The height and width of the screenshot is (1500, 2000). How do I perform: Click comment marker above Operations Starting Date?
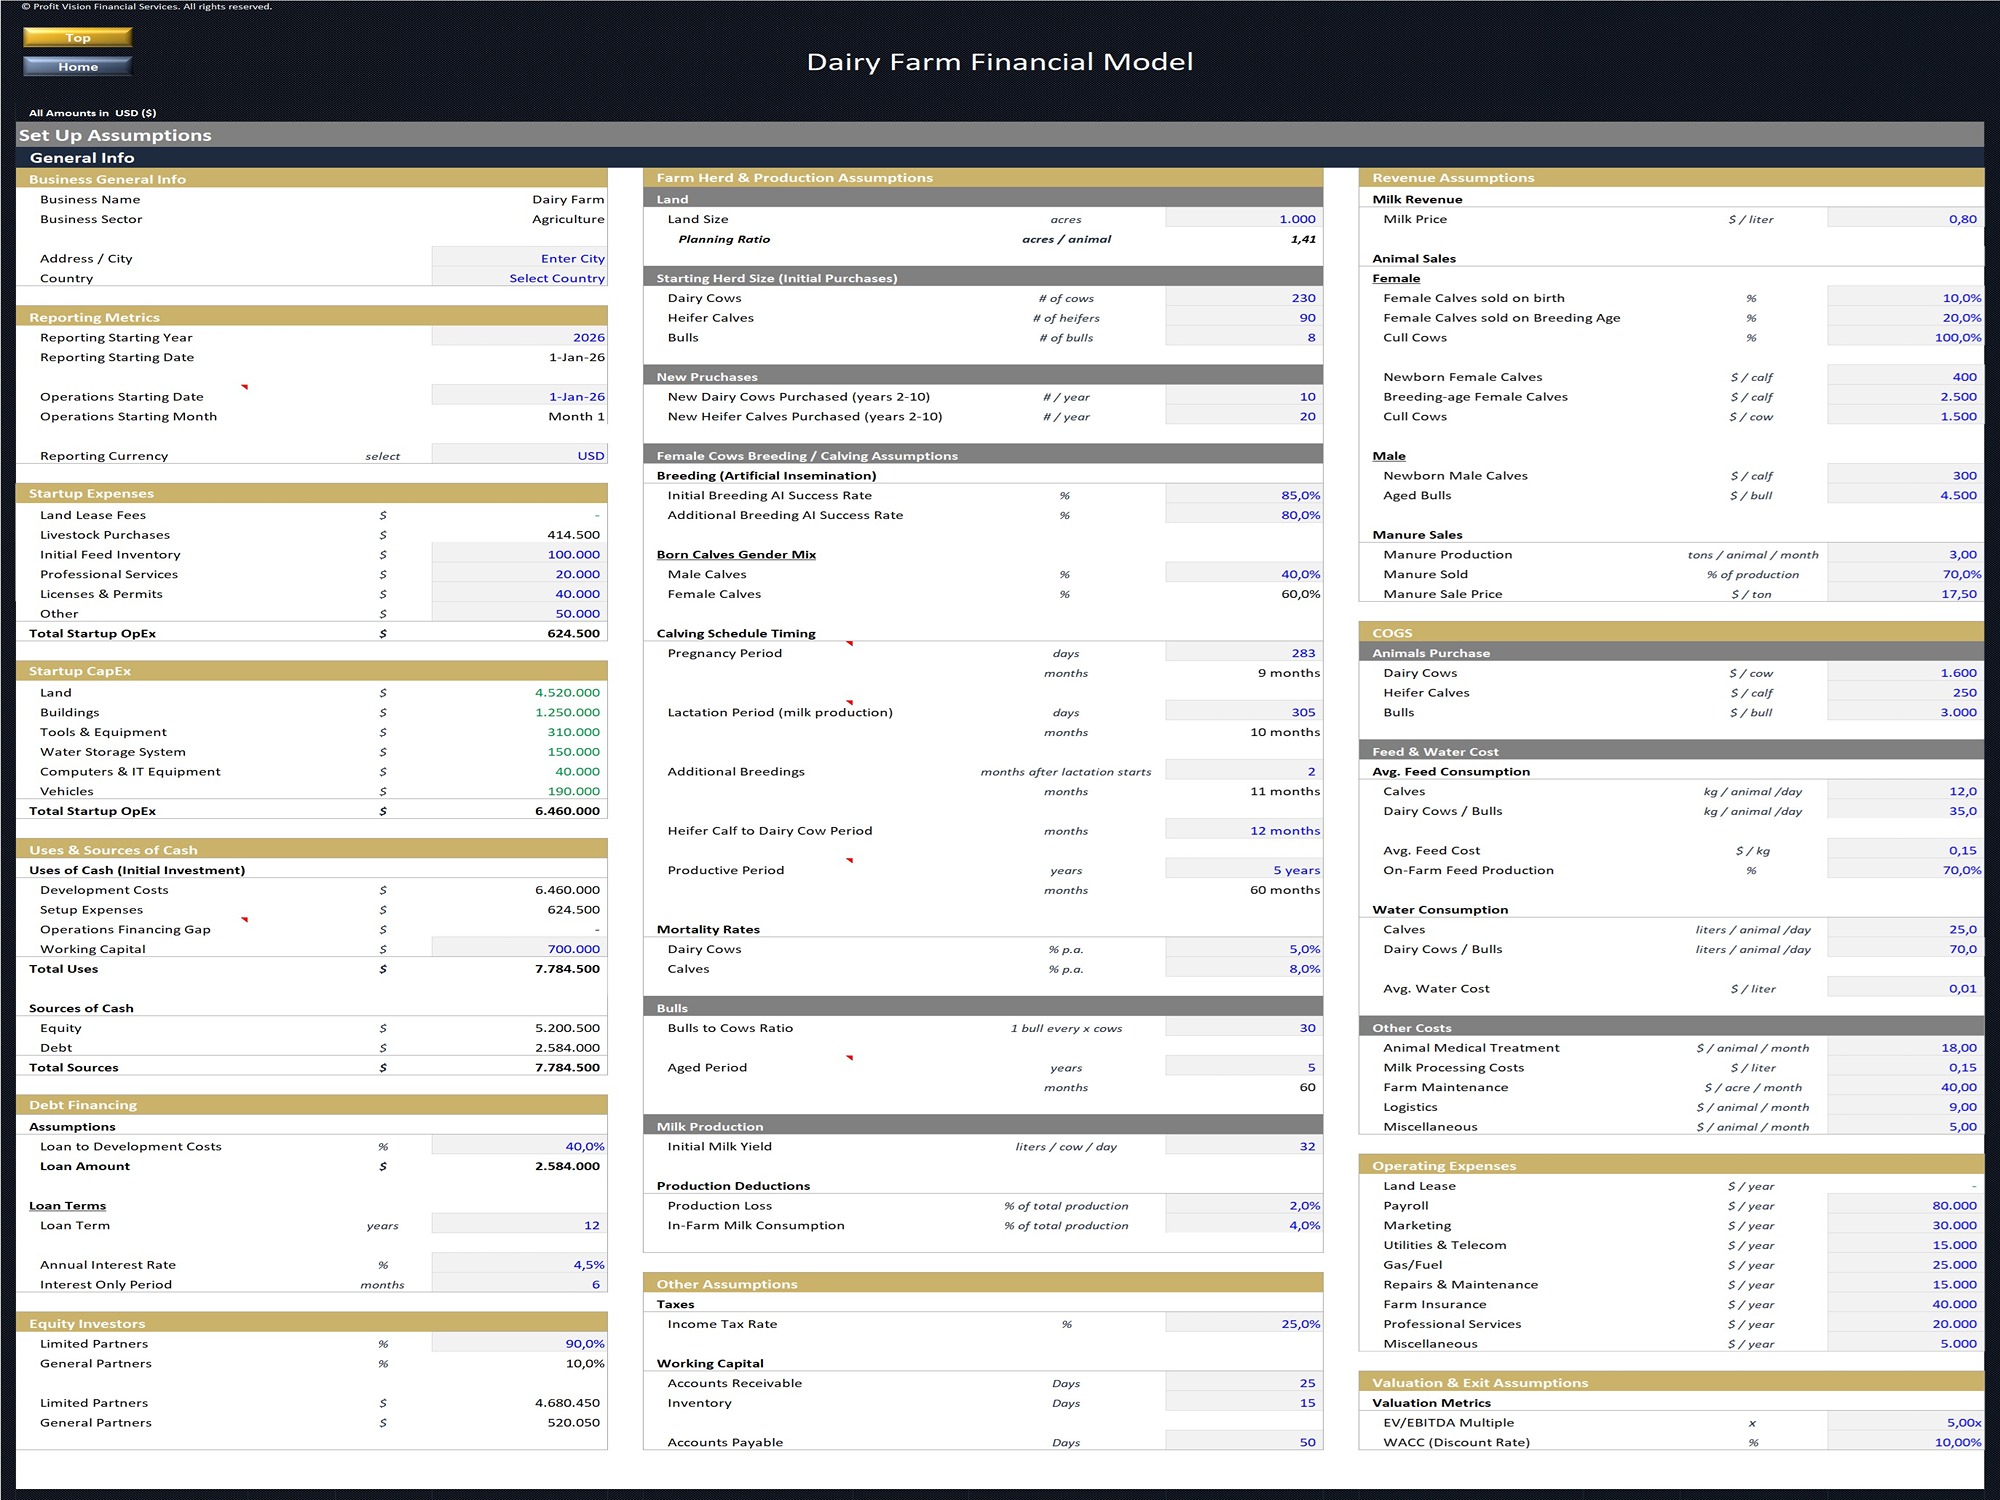(x=244, y=387)
